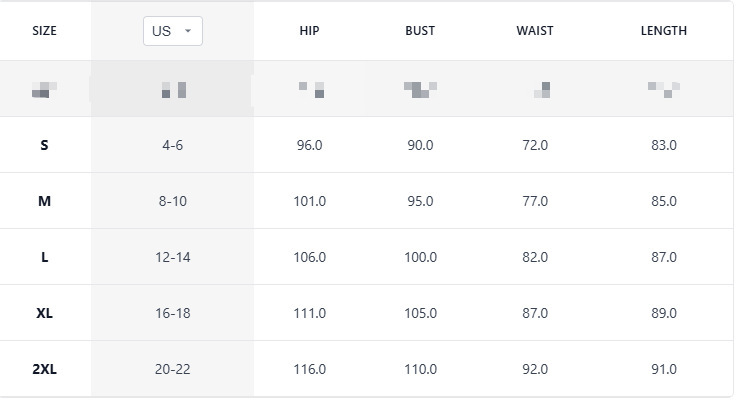Click the LENGTH column header
This screenshot has height=400, width=736.
664,31
